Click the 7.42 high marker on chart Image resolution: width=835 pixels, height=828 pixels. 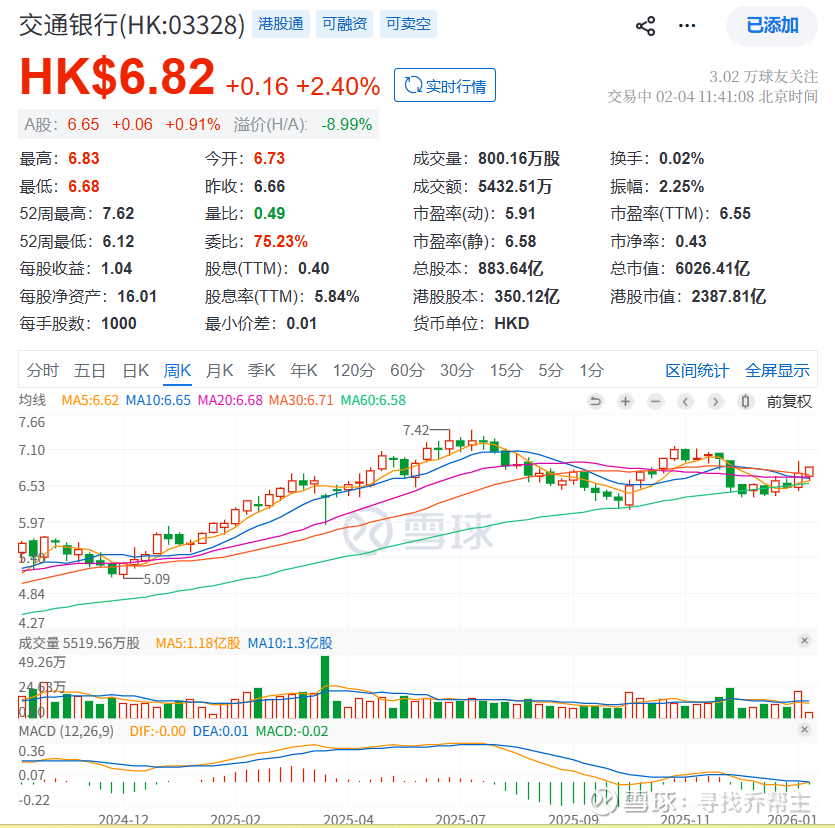(x=416, y=430)
